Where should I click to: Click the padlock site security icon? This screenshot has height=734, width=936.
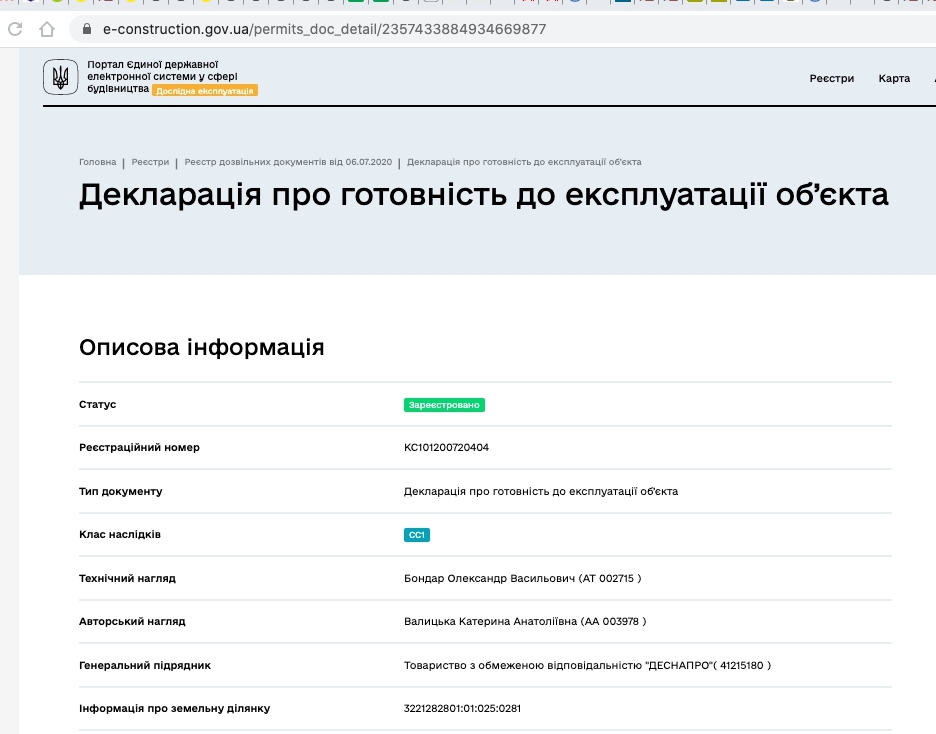[87, 29]
